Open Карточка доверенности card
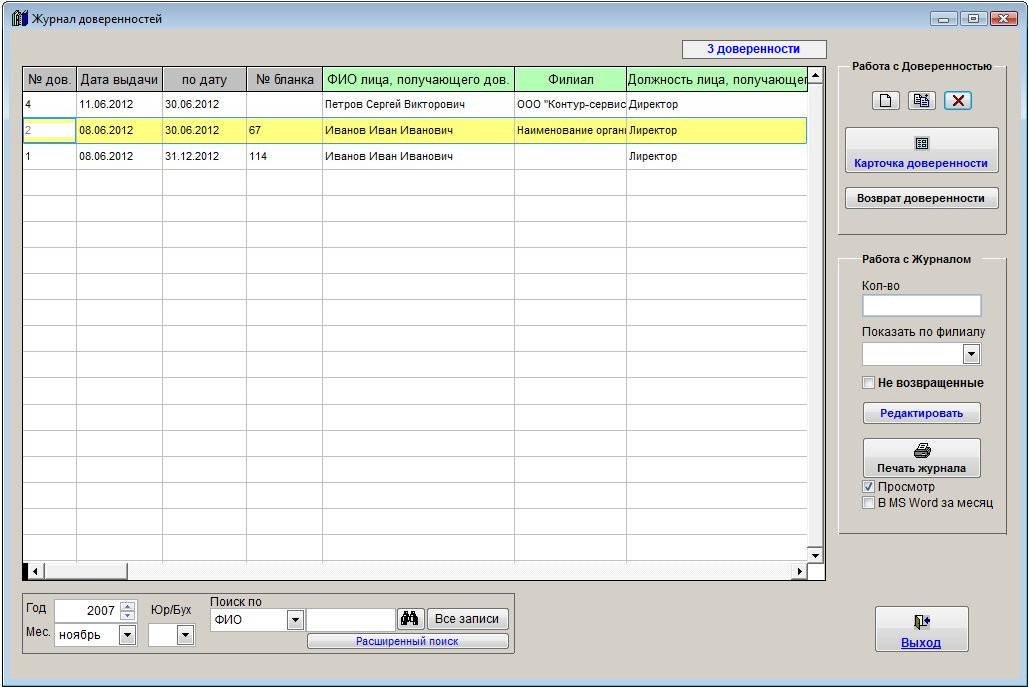 pos(921,150)
